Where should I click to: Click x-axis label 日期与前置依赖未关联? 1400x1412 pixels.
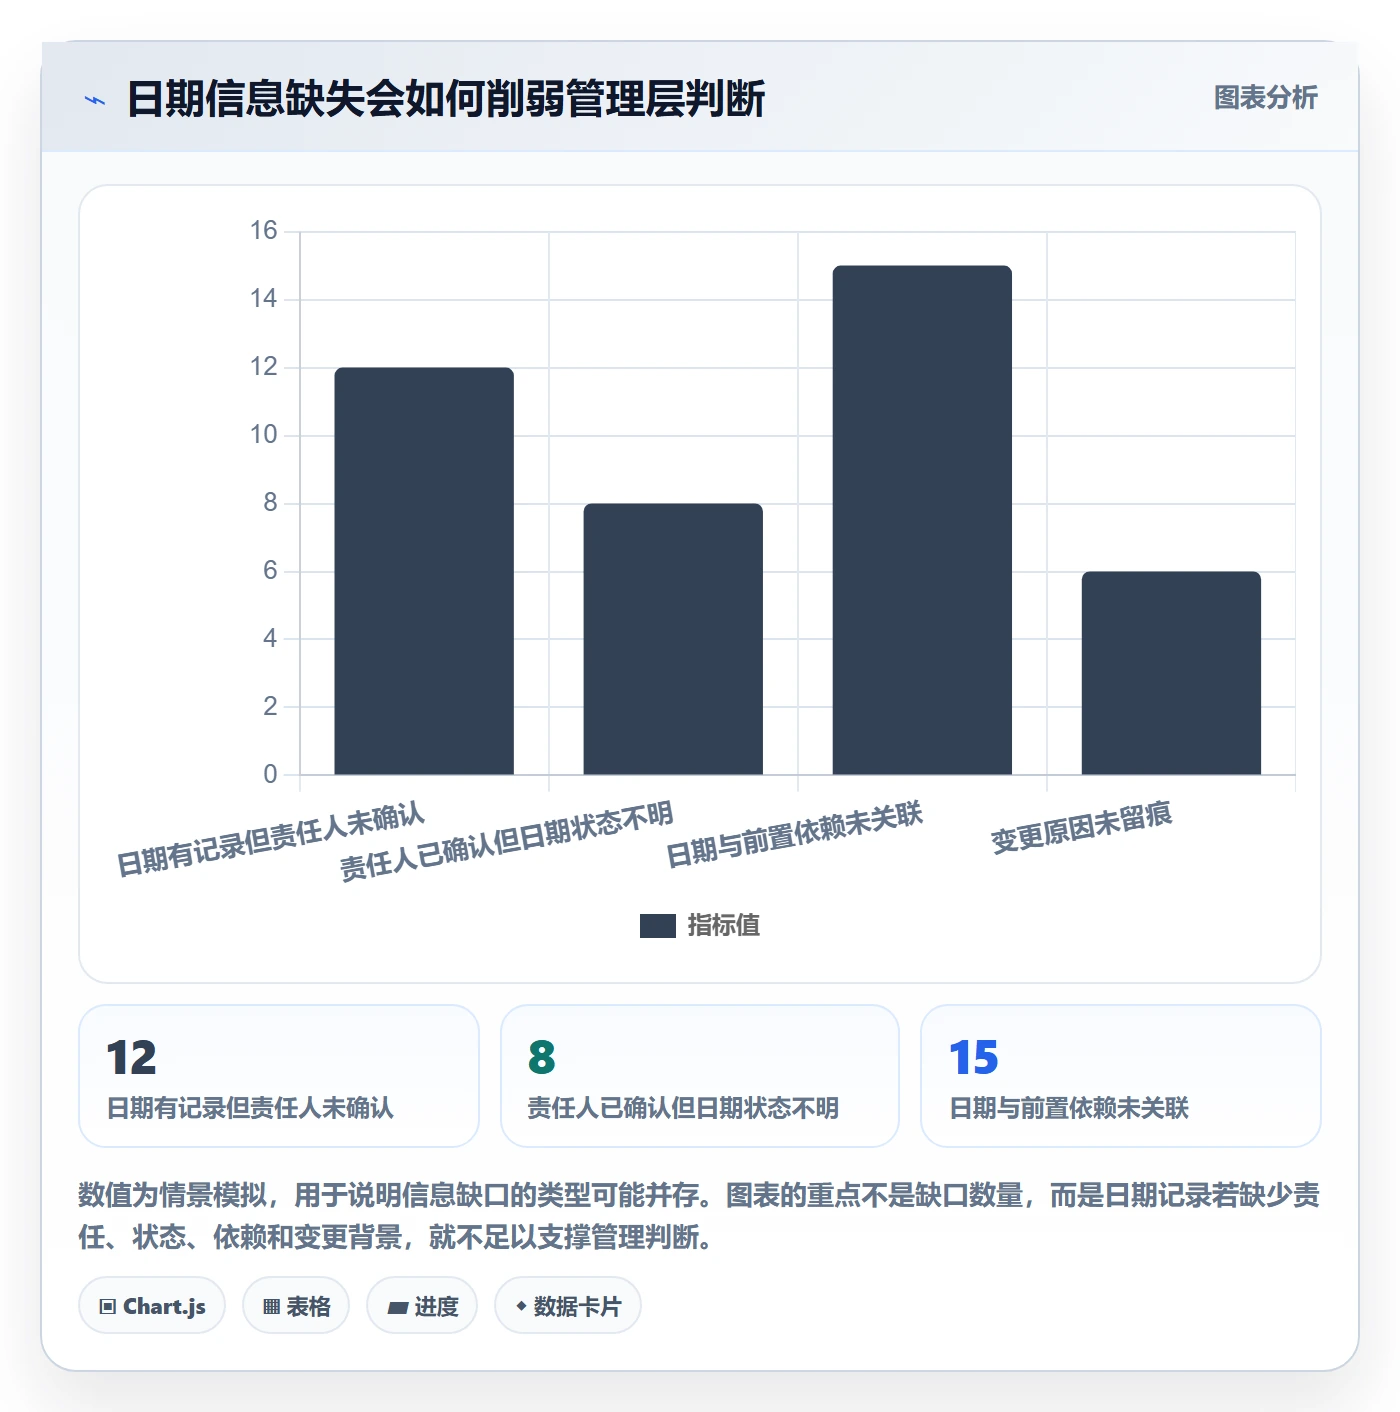pyautogui.click(x=794, y=835)
